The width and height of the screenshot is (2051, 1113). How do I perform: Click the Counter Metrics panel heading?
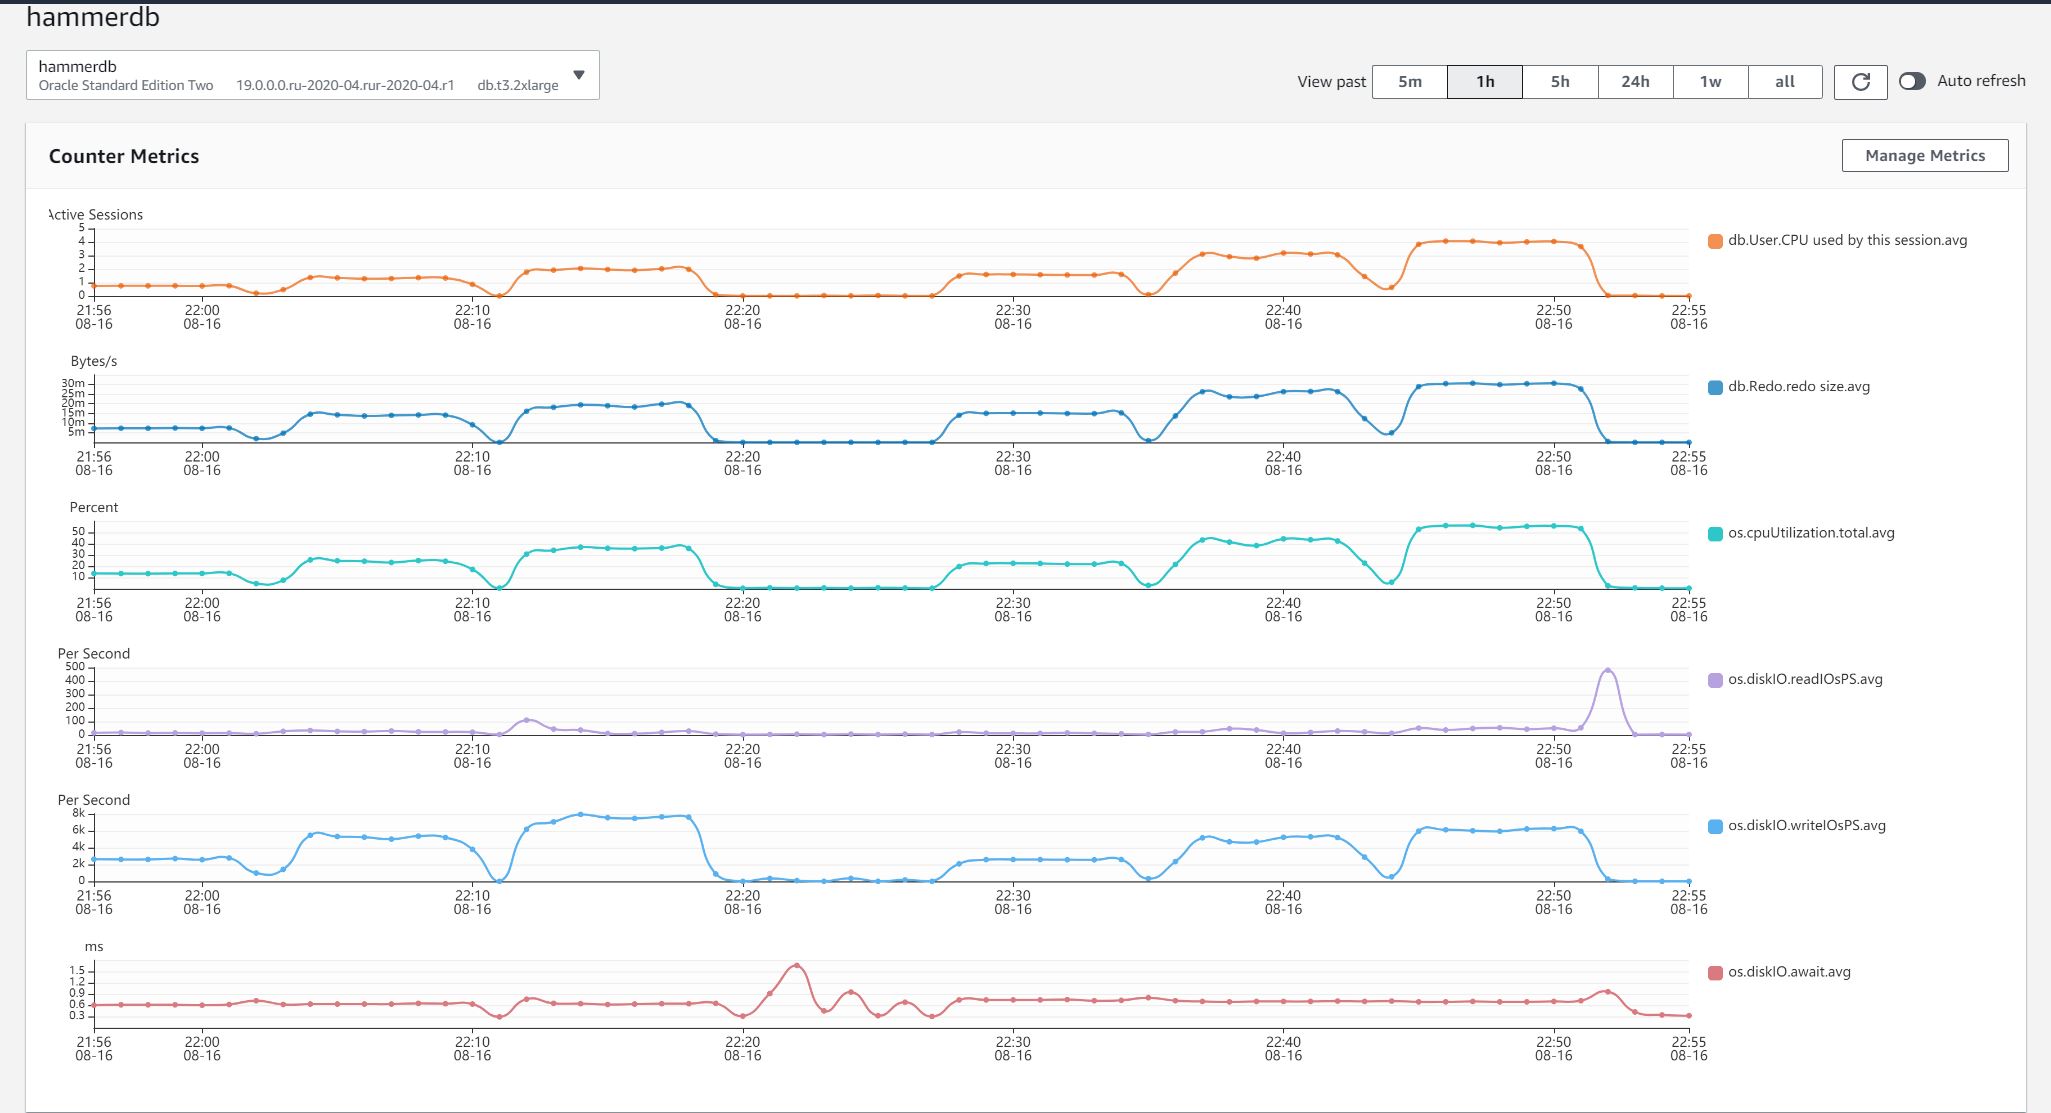click(124, 156)
